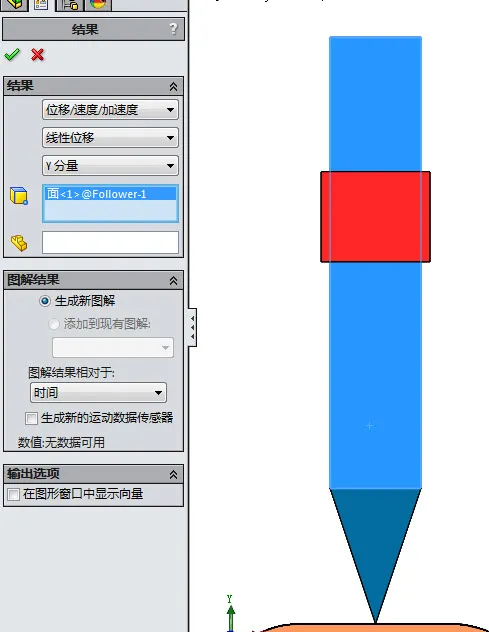Collapse the 图解结果 section

tap(173, 280)
